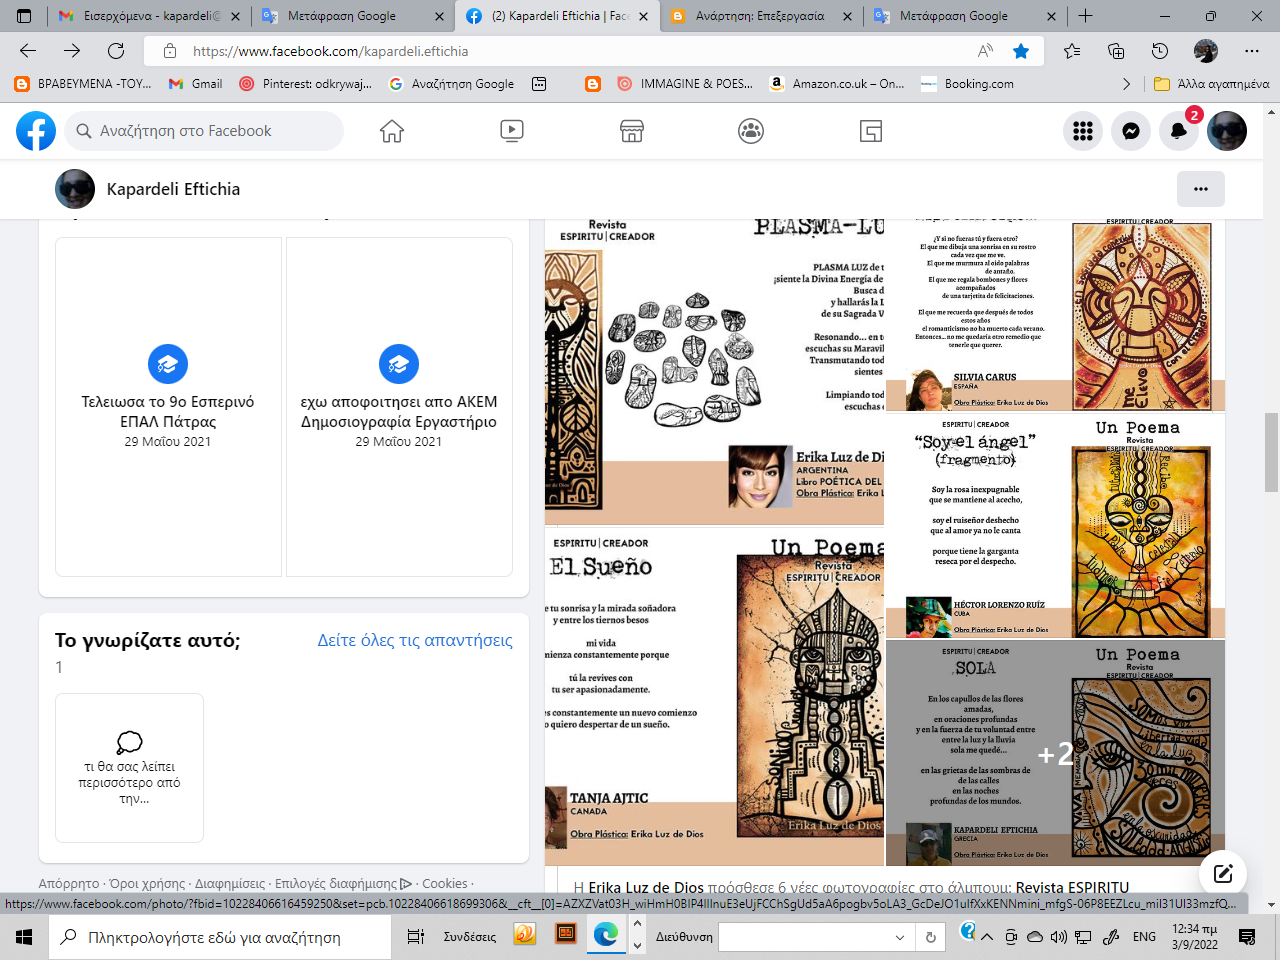Viewport: 1280px width, 960px height.
Task: Open the Edge Collections icon
Action: pyautogui.click(x=1116, y=51)
